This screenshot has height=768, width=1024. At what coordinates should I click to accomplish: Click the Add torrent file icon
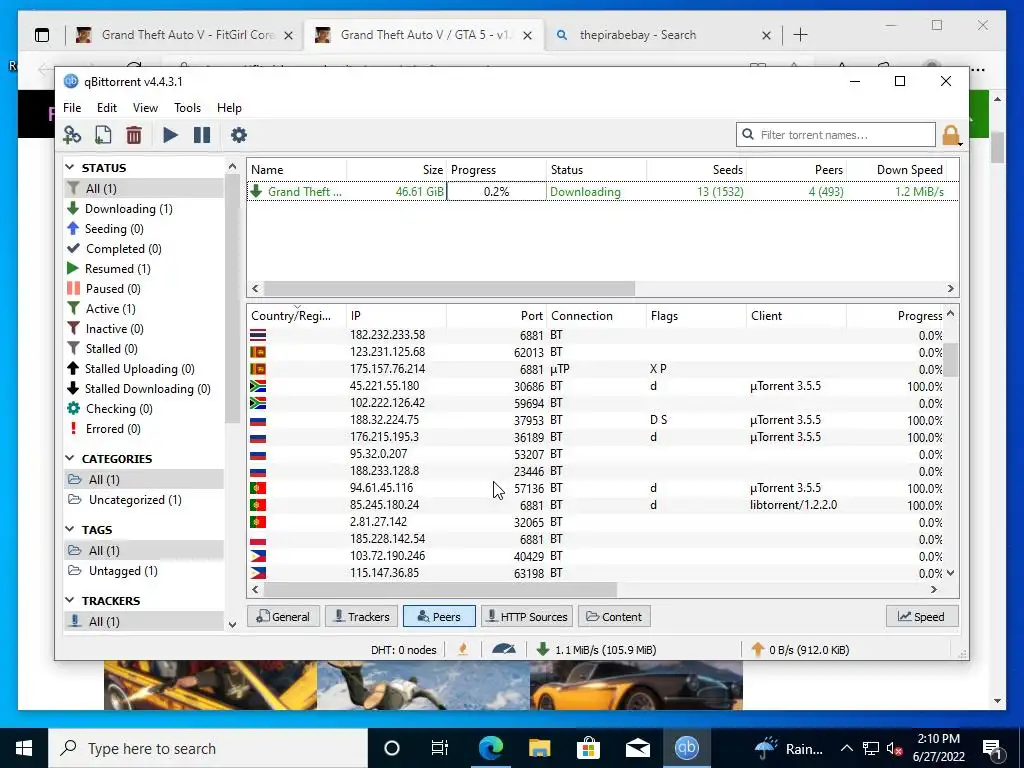coord(103,135)
